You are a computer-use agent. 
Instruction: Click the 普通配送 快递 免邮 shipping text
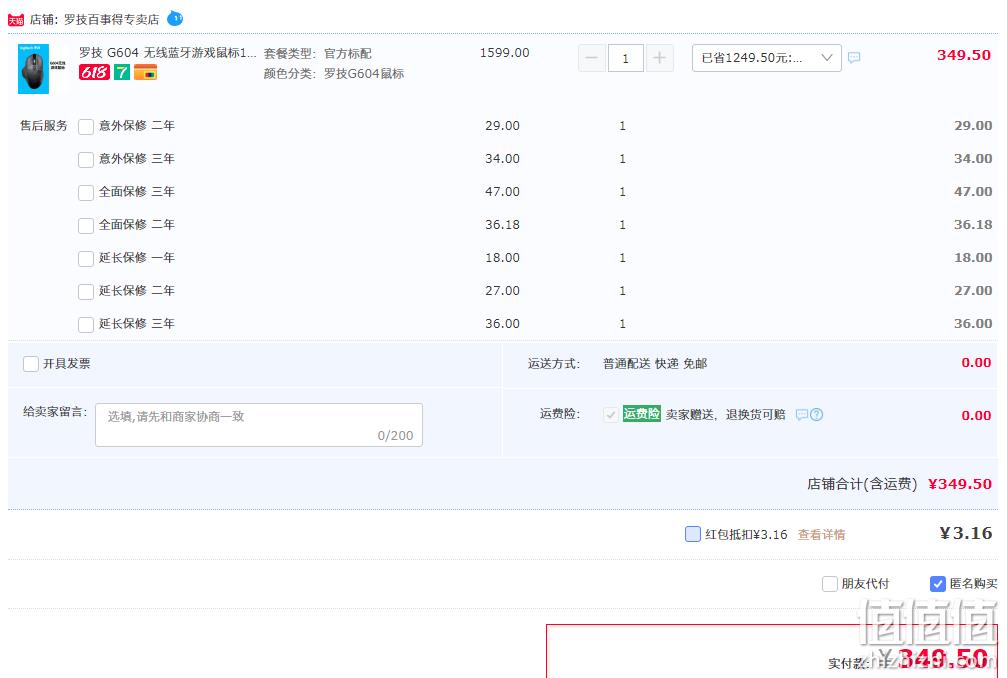tap(655, 364)
